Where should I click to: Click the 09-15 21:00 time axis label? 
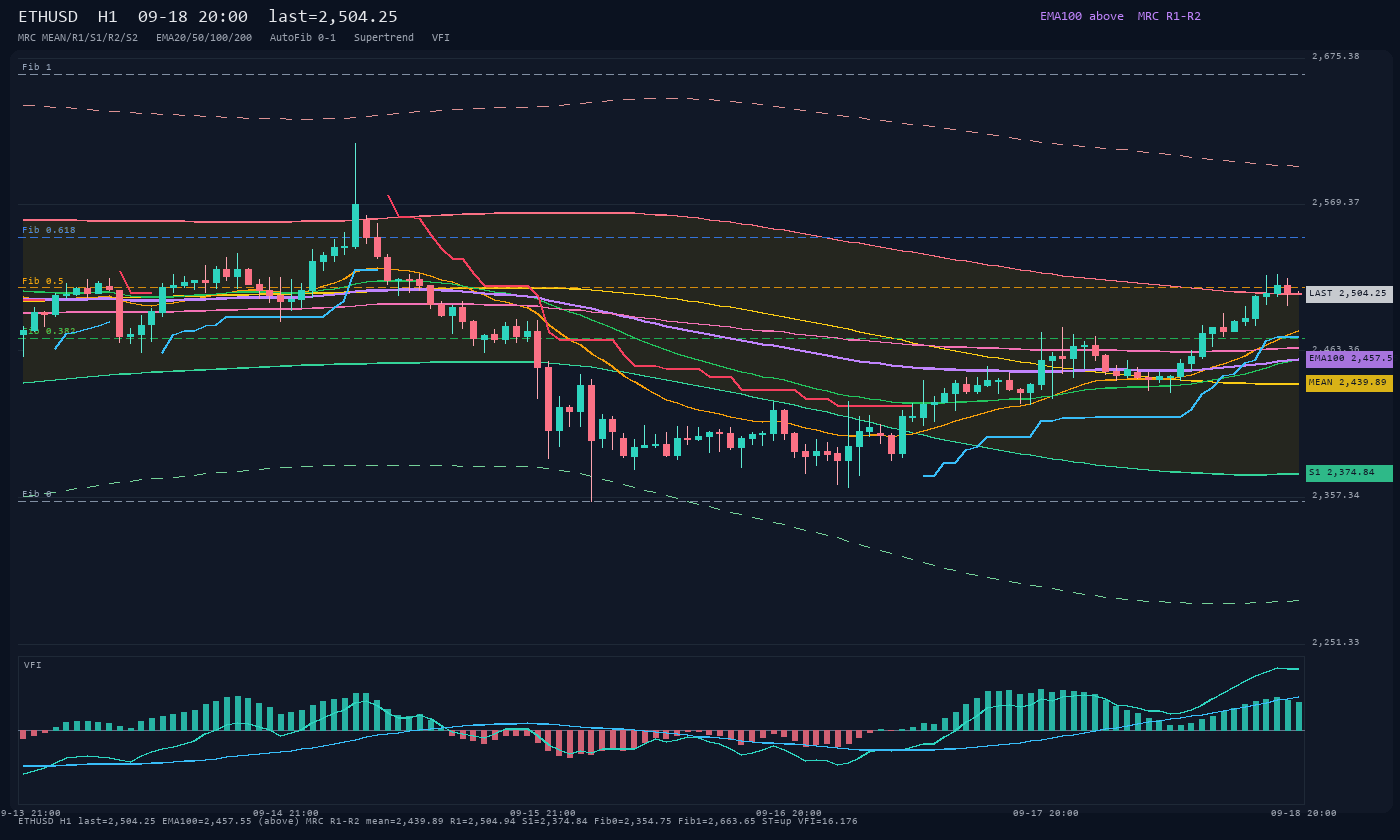(x=543, y=813)
